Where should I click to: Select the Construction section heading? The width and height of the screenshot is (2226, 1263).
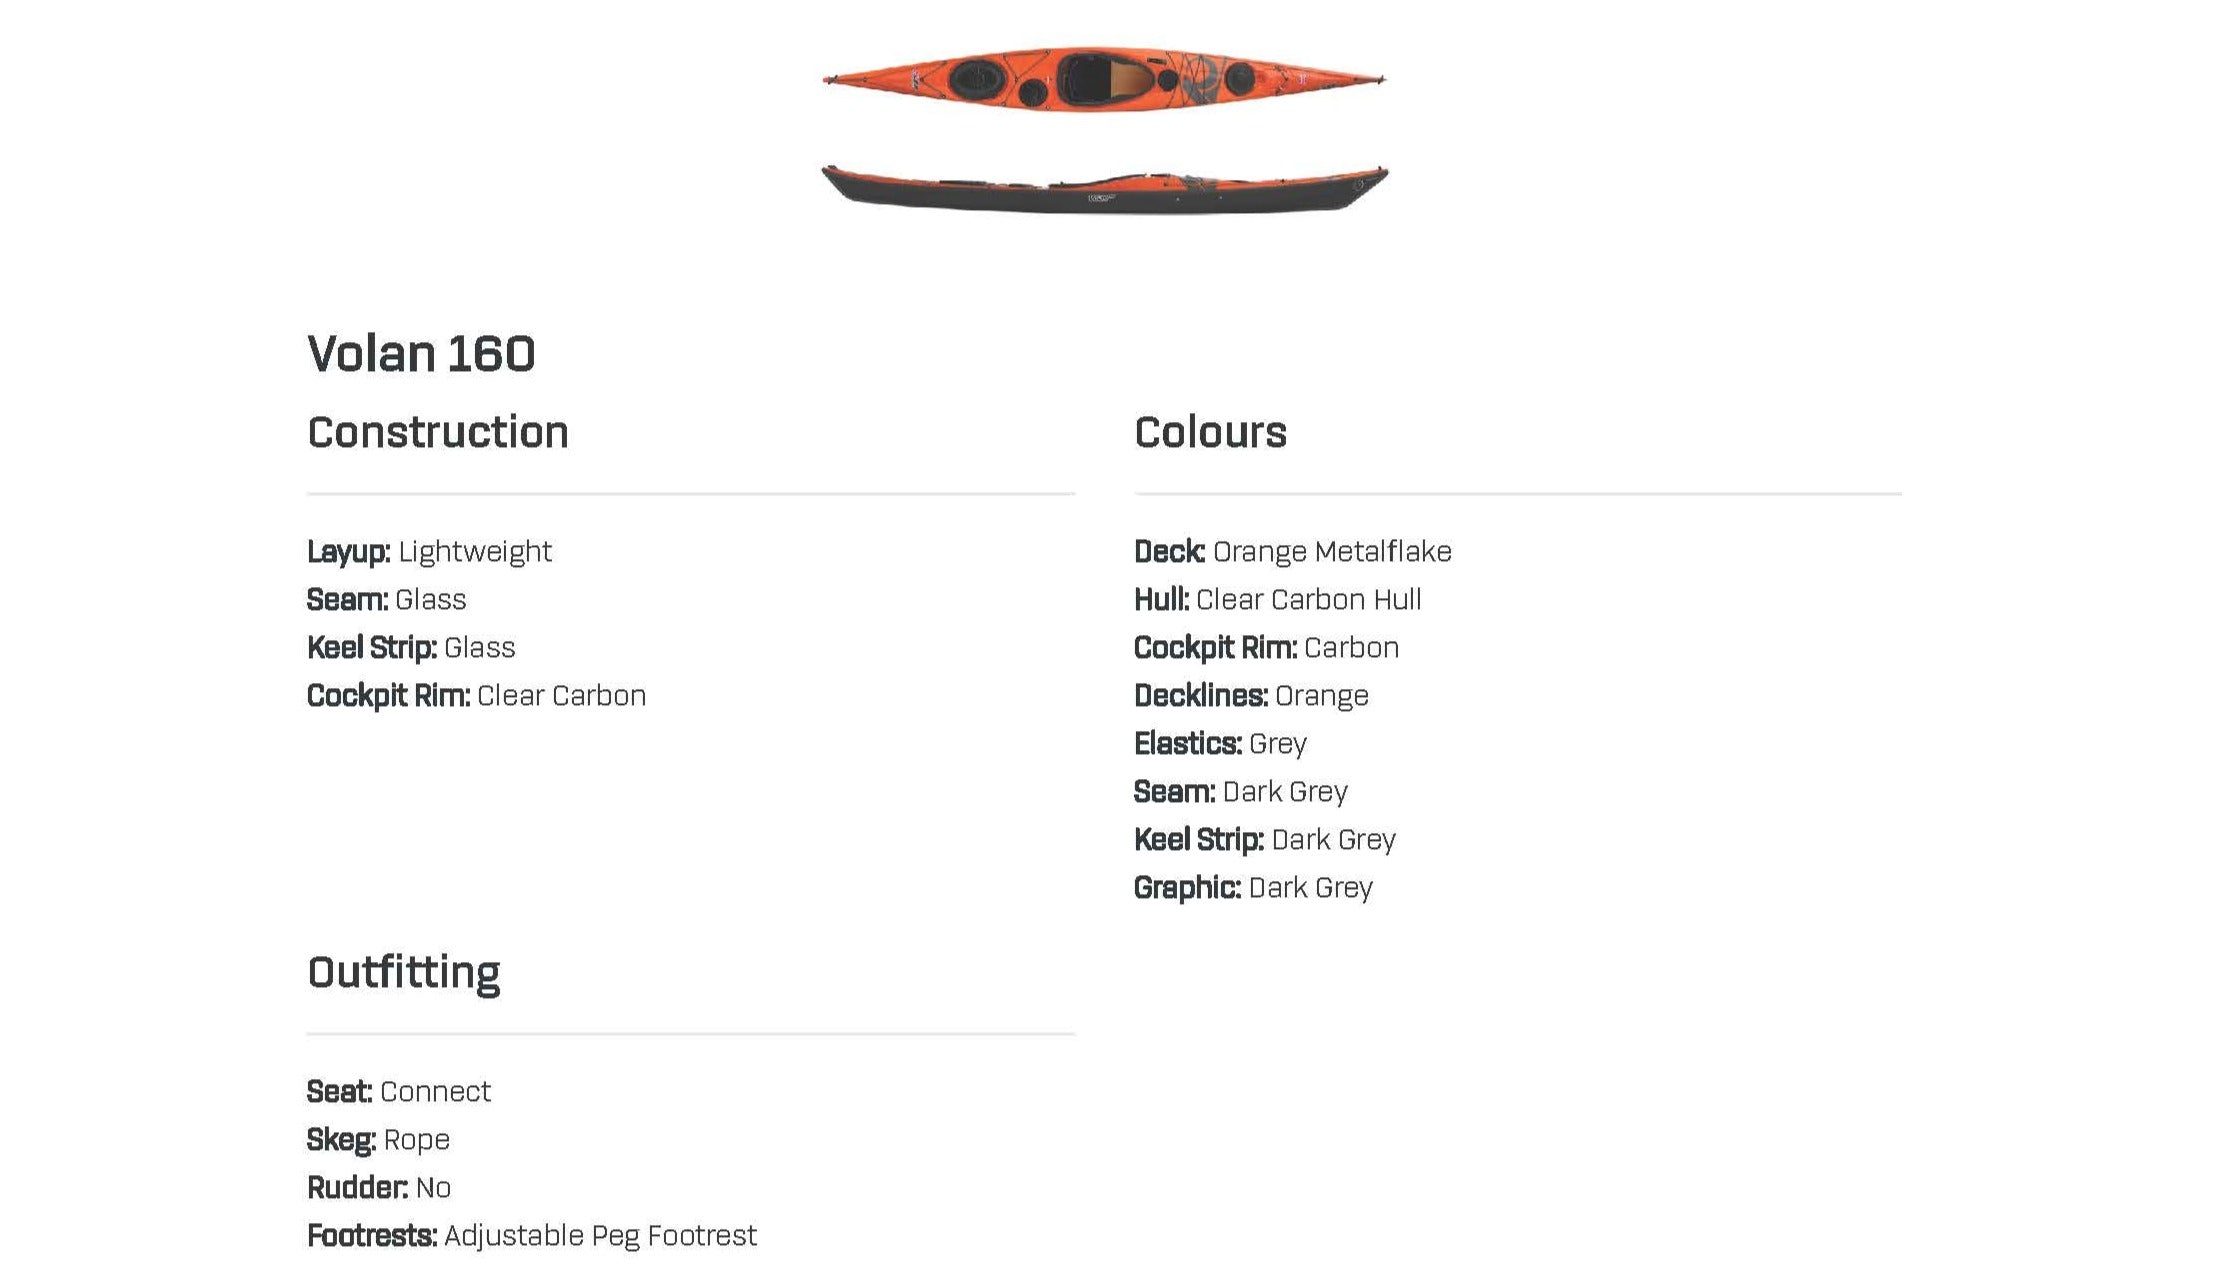[437, 432]
